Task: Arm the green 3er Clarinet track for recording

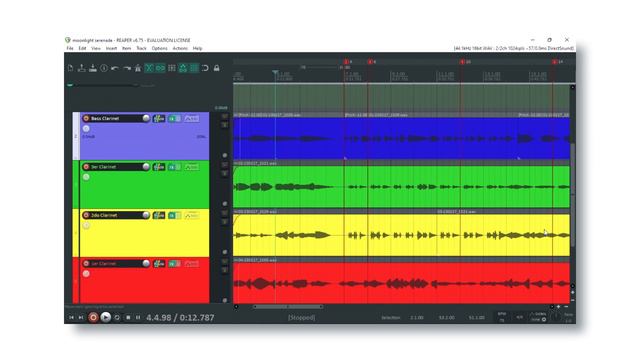Action: (86, 167)
